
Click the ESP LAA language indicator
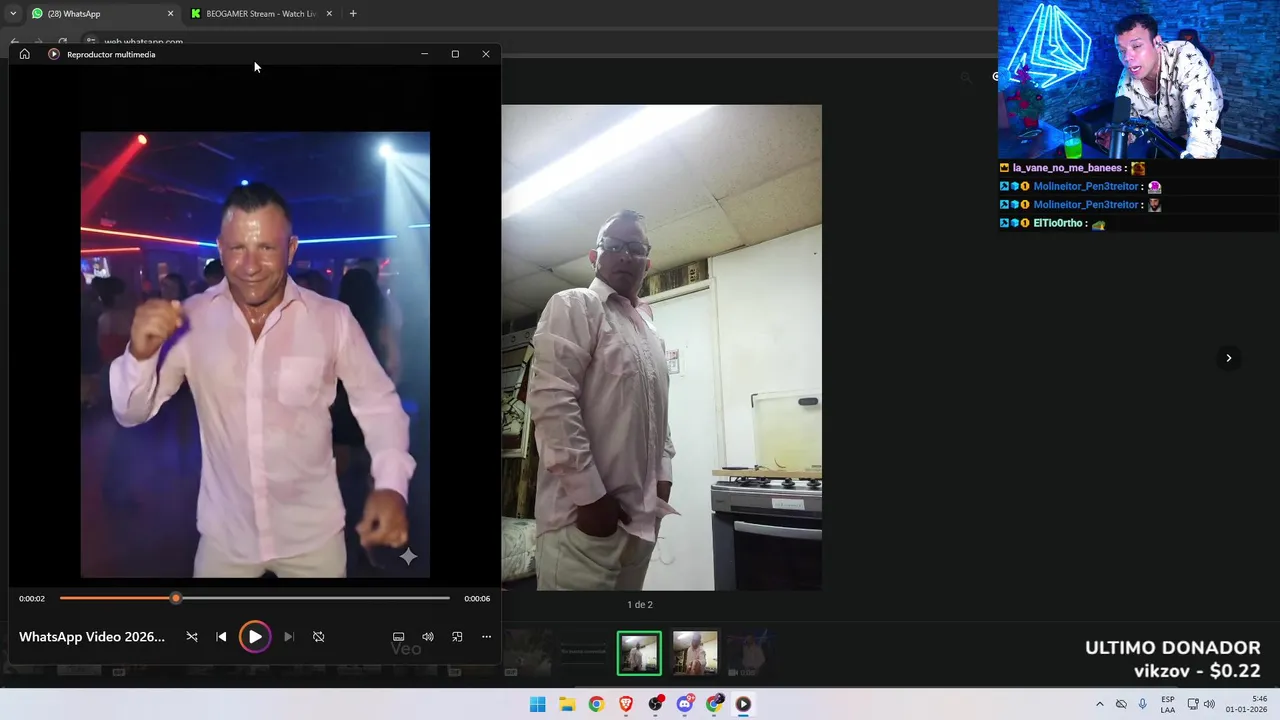1168,704
